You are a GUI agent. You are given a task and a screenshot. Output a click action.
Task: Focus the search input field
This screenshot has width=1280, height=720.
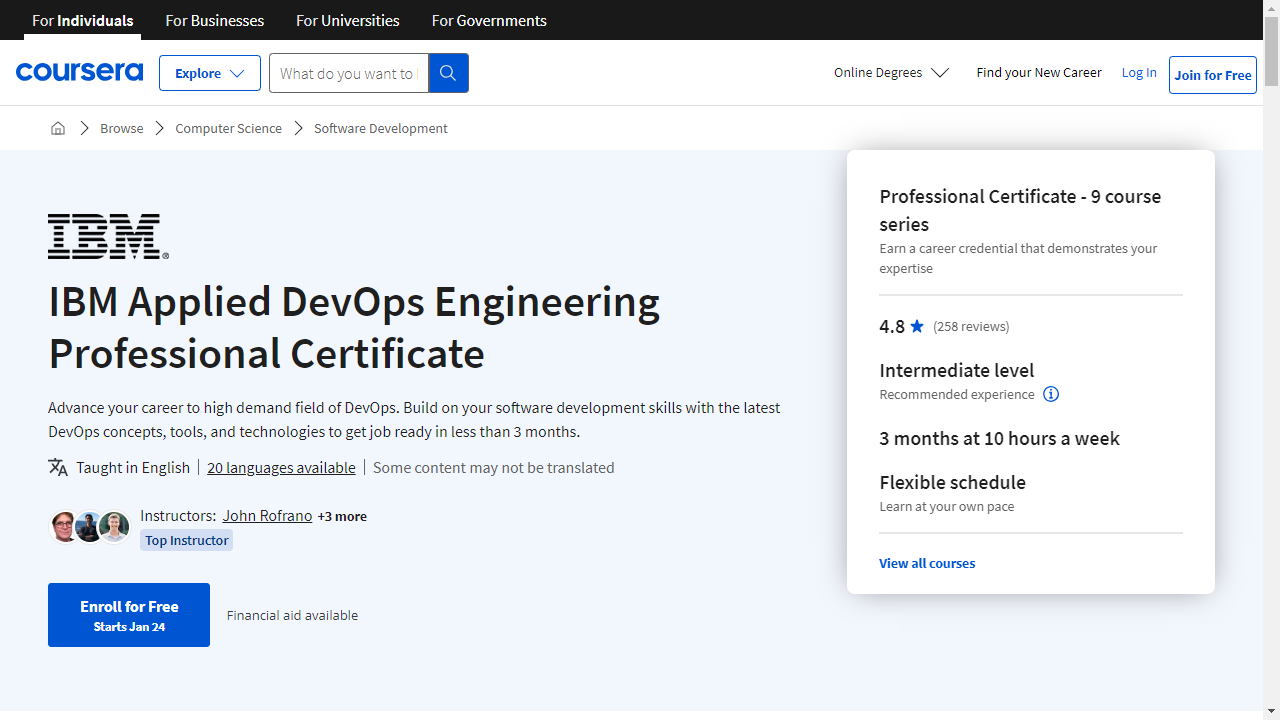pyautogui.click(x=348, y=73)
